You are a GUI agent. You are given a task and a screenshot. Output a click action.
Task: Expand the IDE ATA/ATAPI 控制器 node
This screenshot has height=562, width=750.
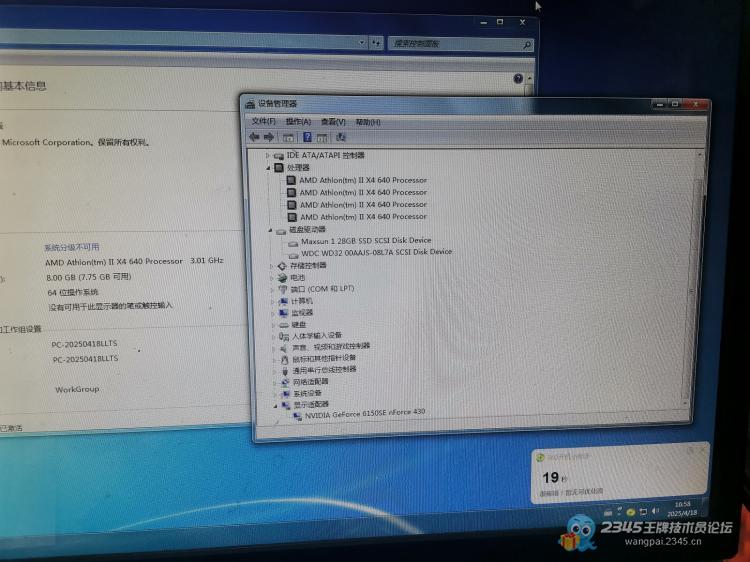click(x=268, y=155)
